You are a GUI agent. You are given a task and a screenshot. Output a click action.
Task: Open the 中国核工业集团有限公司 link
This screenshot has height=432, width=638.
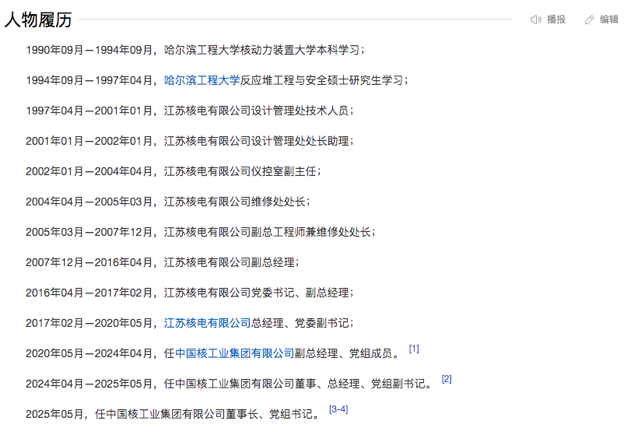pyautogui.click(x=234, y=353)
